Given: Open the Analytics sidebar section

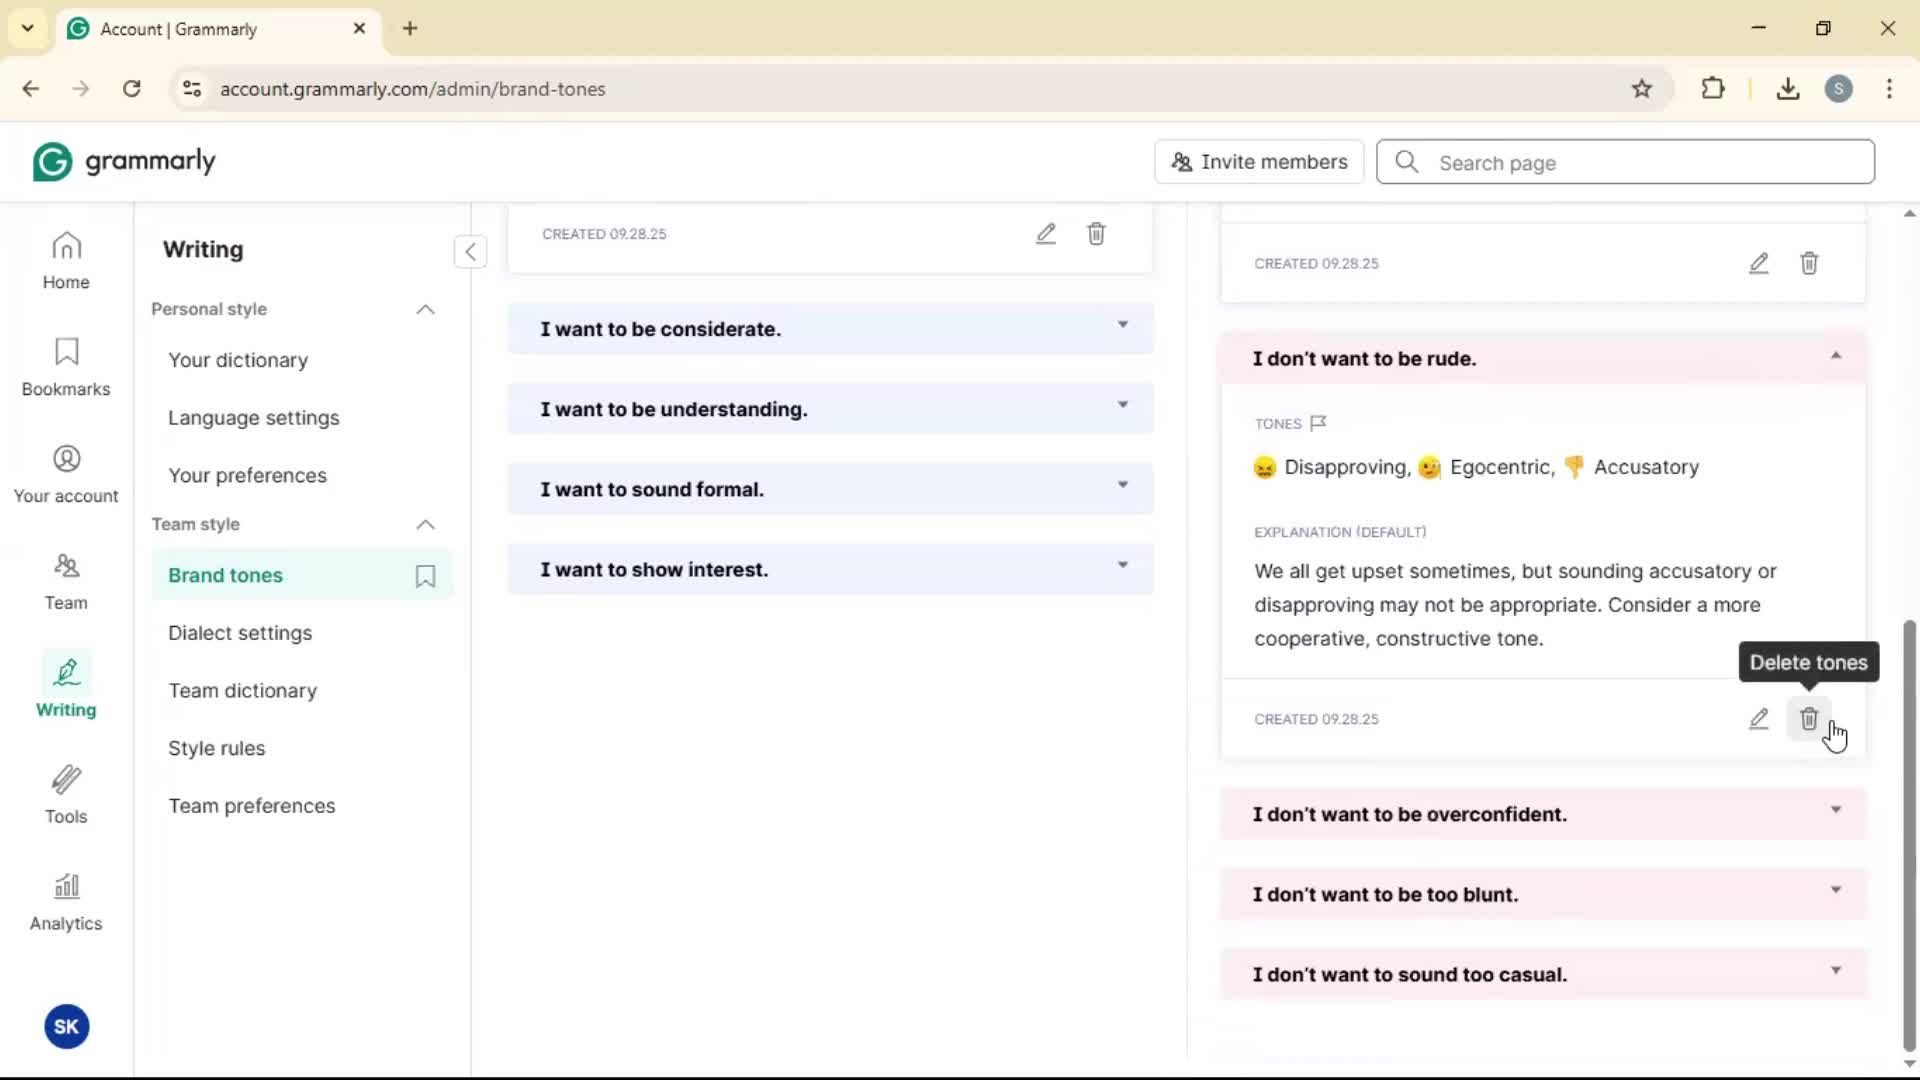Looking at the screenshot, I should 66,902.
